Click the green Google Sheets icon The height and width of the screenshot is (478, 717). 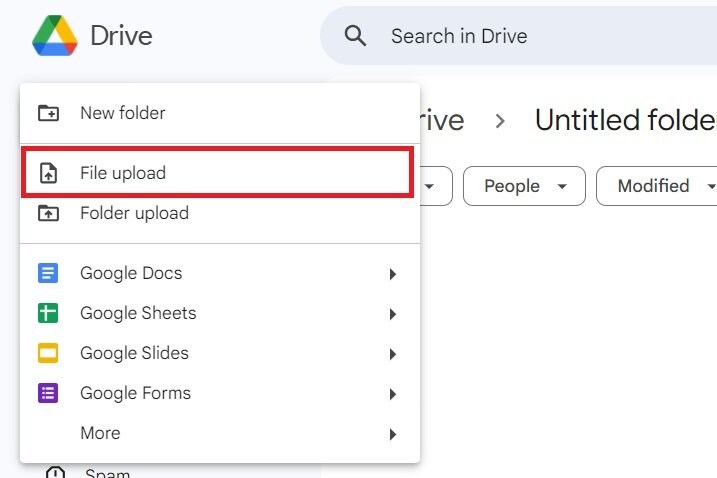tap(48, 313)
